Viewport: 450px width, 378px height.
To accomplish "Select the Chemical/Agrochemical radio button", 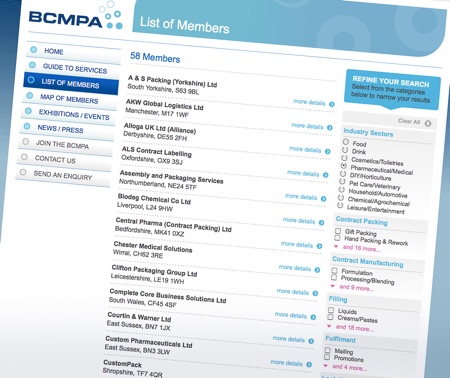I will 341,197.
